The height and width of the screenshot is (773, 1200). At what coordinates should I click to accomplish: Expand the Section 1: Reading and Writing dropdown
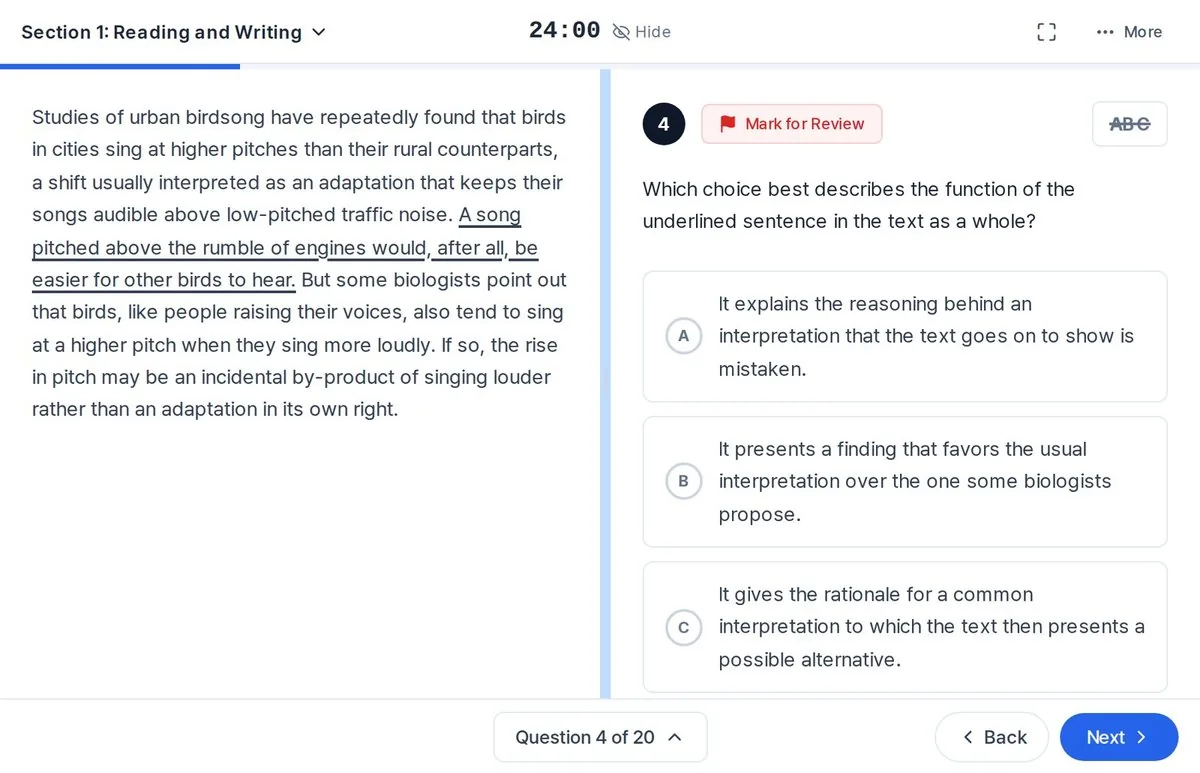point(174,32)
